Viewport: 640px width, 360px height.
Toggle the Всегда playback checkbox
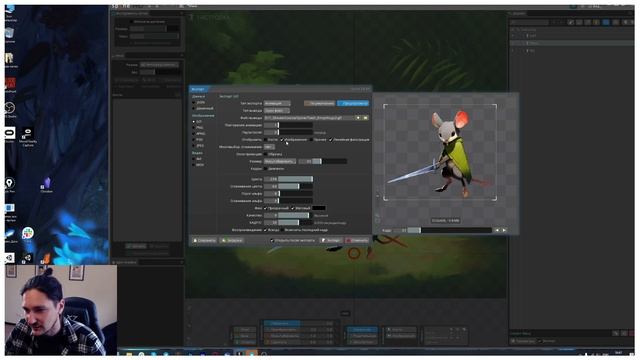tap(266, 230)
